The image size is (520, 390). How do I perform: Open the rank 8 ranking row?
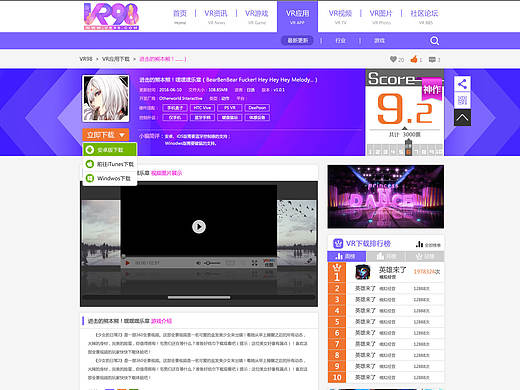coord(386,355)
